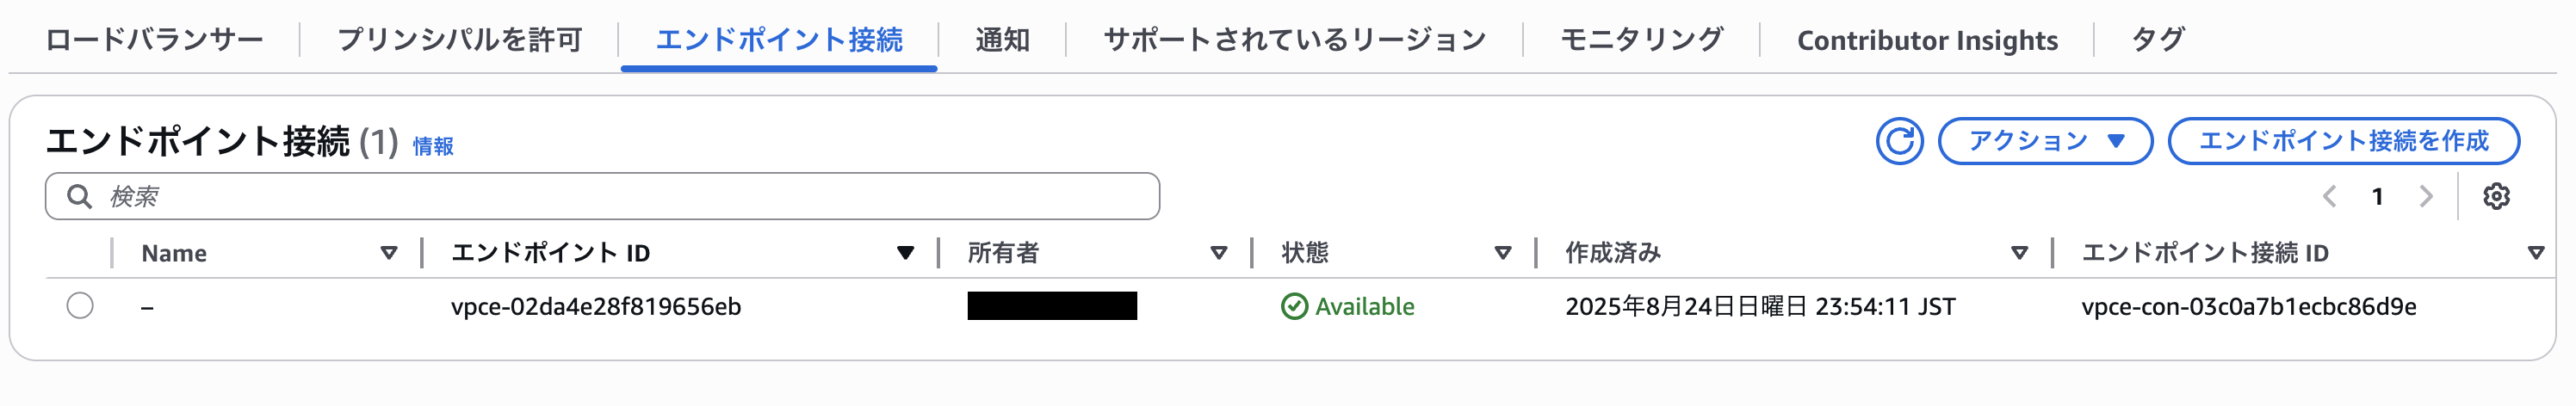The image size is (2576, 406).
Task: Click the green Available status icon
Action: click(1294, 306)
